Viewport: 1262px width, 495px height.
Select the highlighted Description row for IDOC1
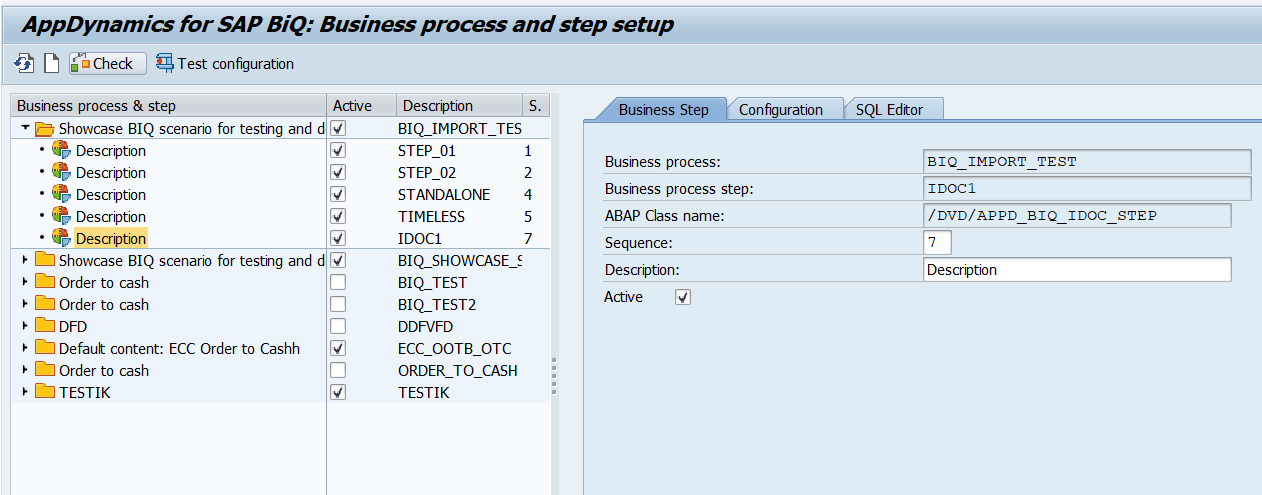pyautogui.click(x=111, y=239)
